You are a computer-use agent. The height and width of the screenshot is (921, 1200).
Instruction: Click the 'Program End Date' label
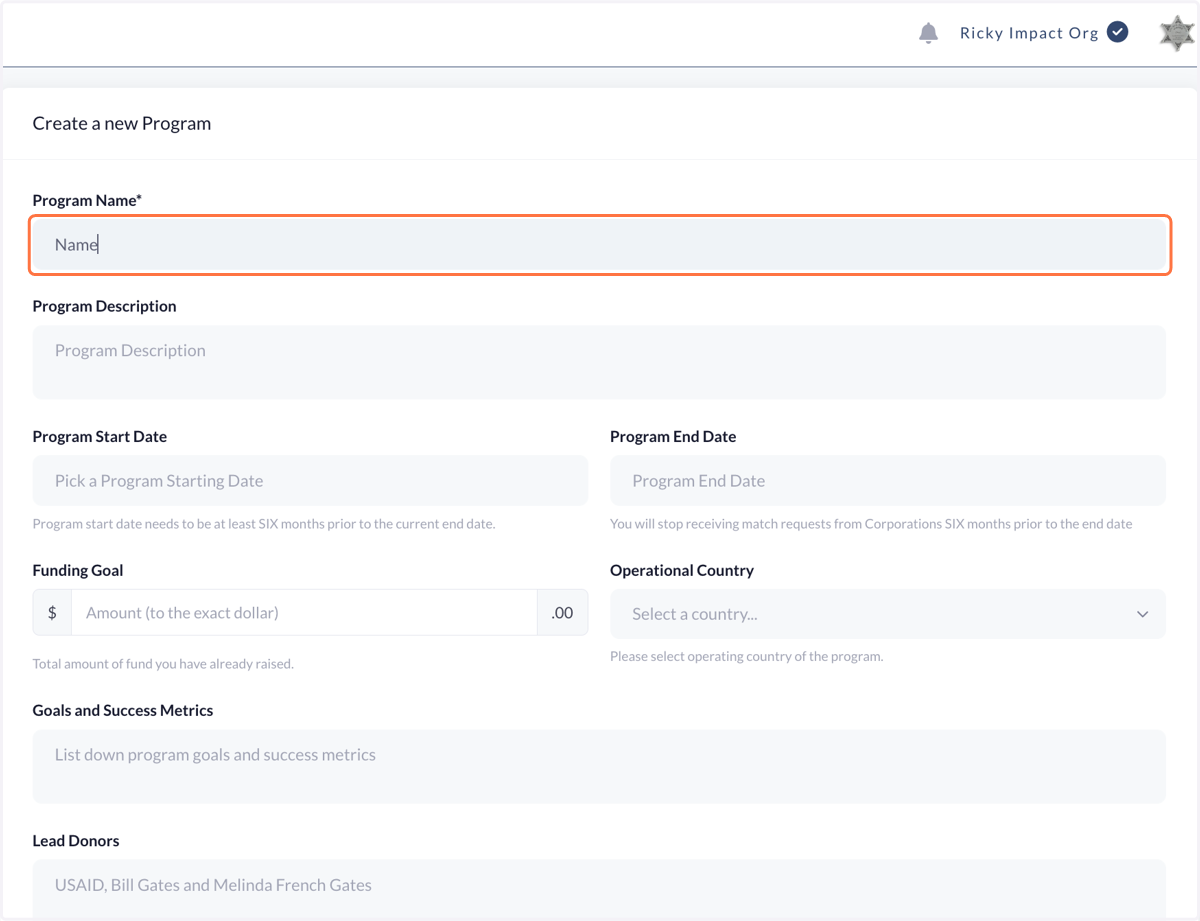click(x=673, y=437)
